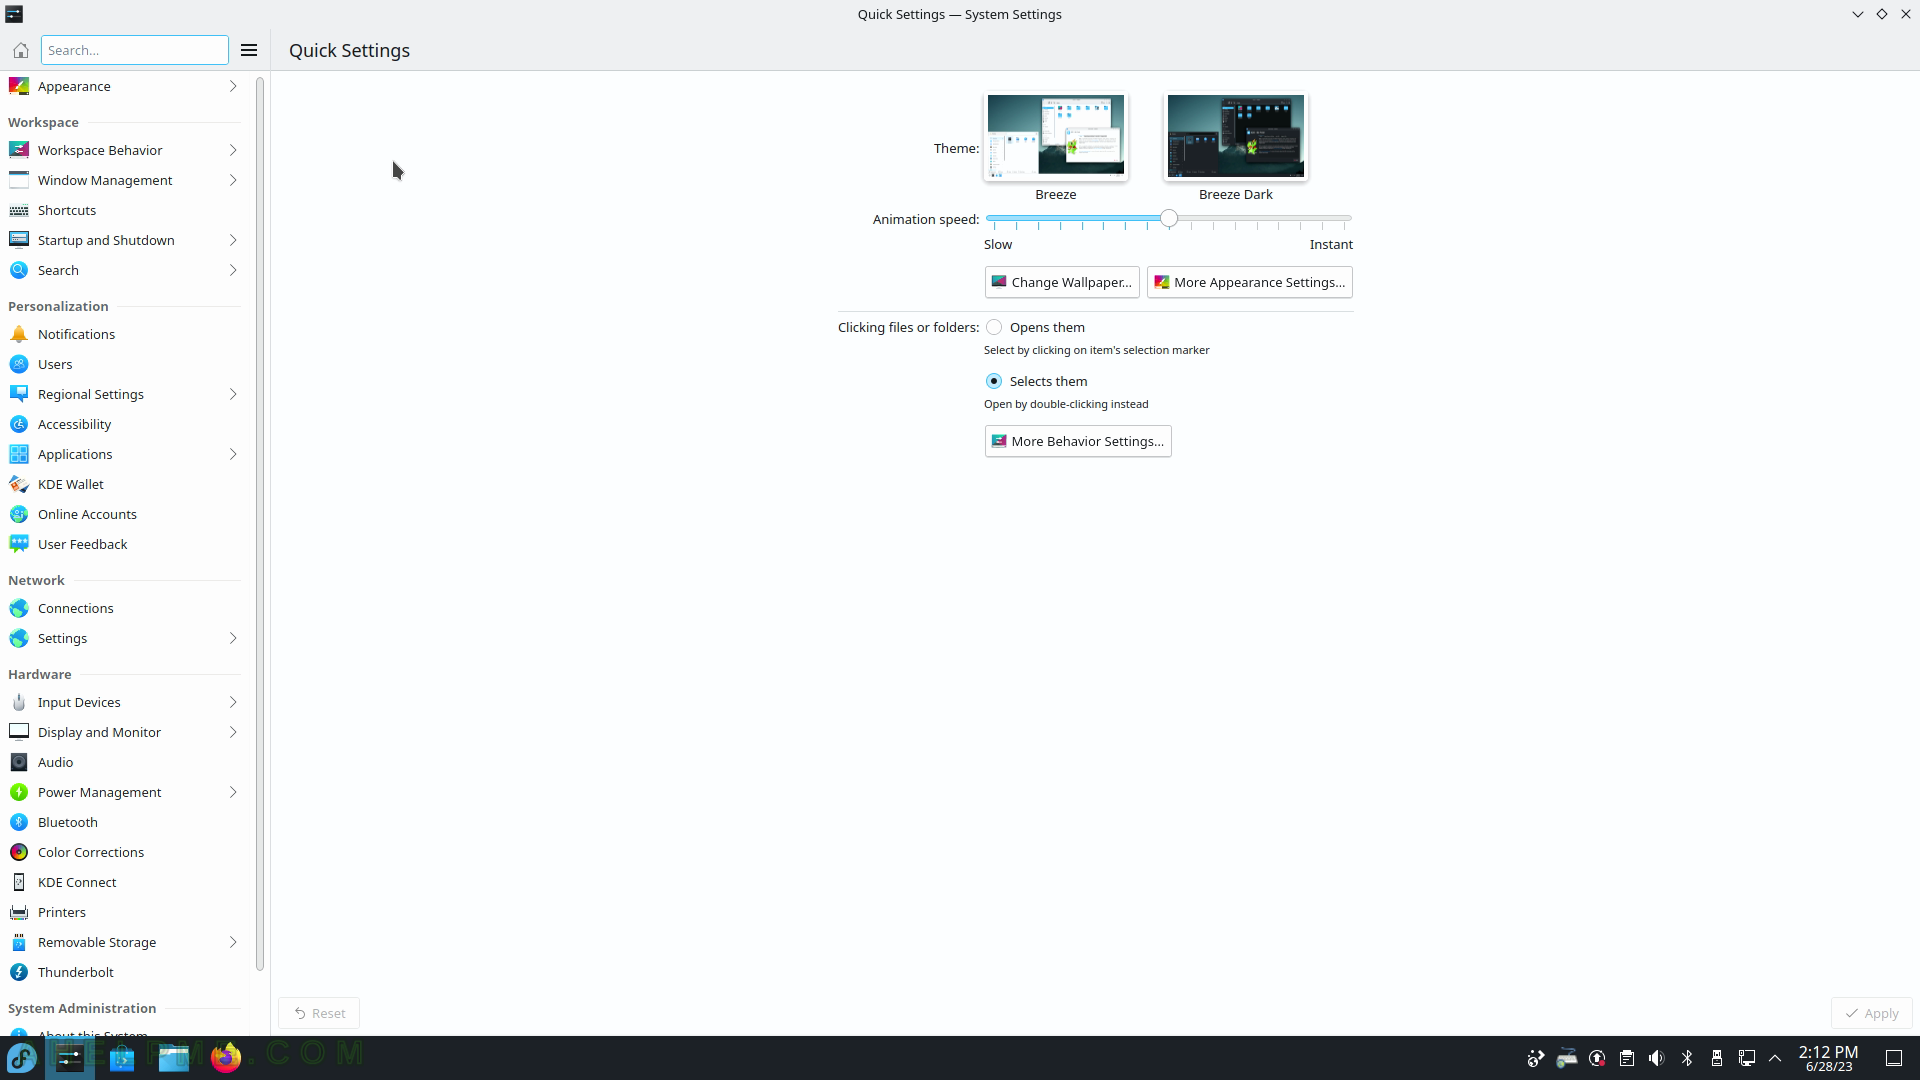Open the Dolphin file manager from the taskbar
The width and height of the screenshot is (1920, 1080).
(174, 1058)
